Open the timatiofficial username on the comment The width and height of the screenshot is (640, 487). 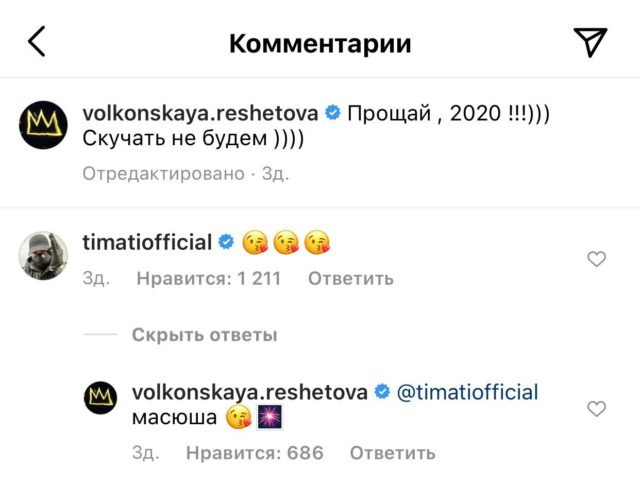coord(146,242)
